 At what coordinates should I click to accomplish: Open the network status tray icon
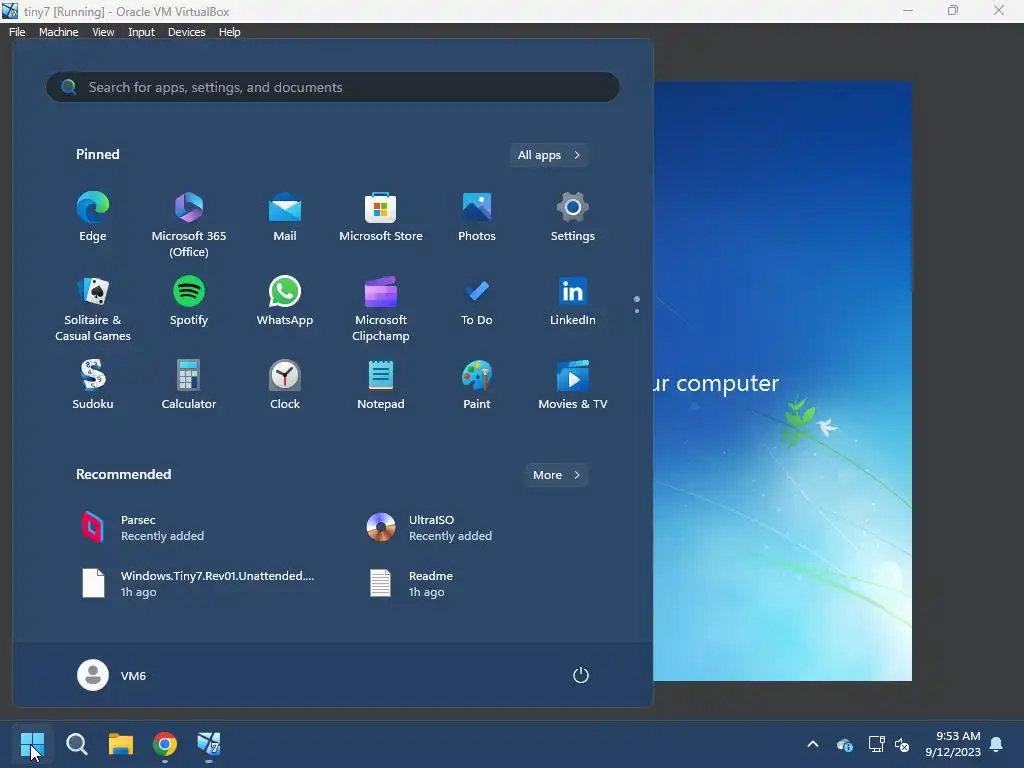coord(876,744)
